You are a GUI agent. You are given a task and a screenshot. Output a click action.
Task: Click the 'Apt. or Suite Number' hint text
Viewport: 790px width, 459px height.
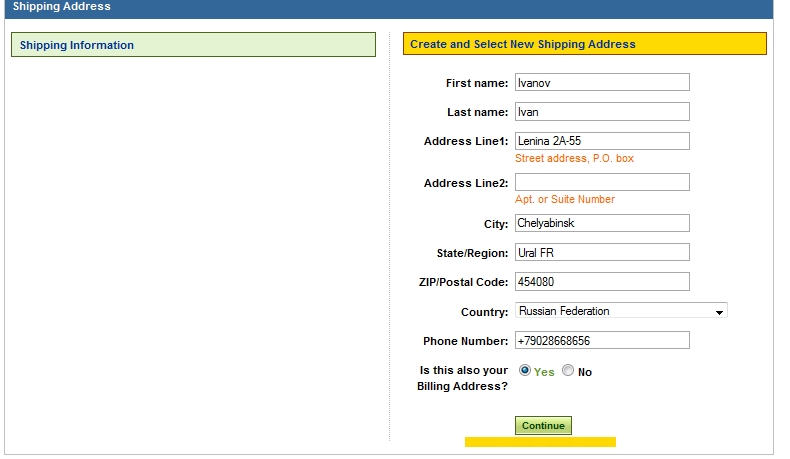point(565,200)
